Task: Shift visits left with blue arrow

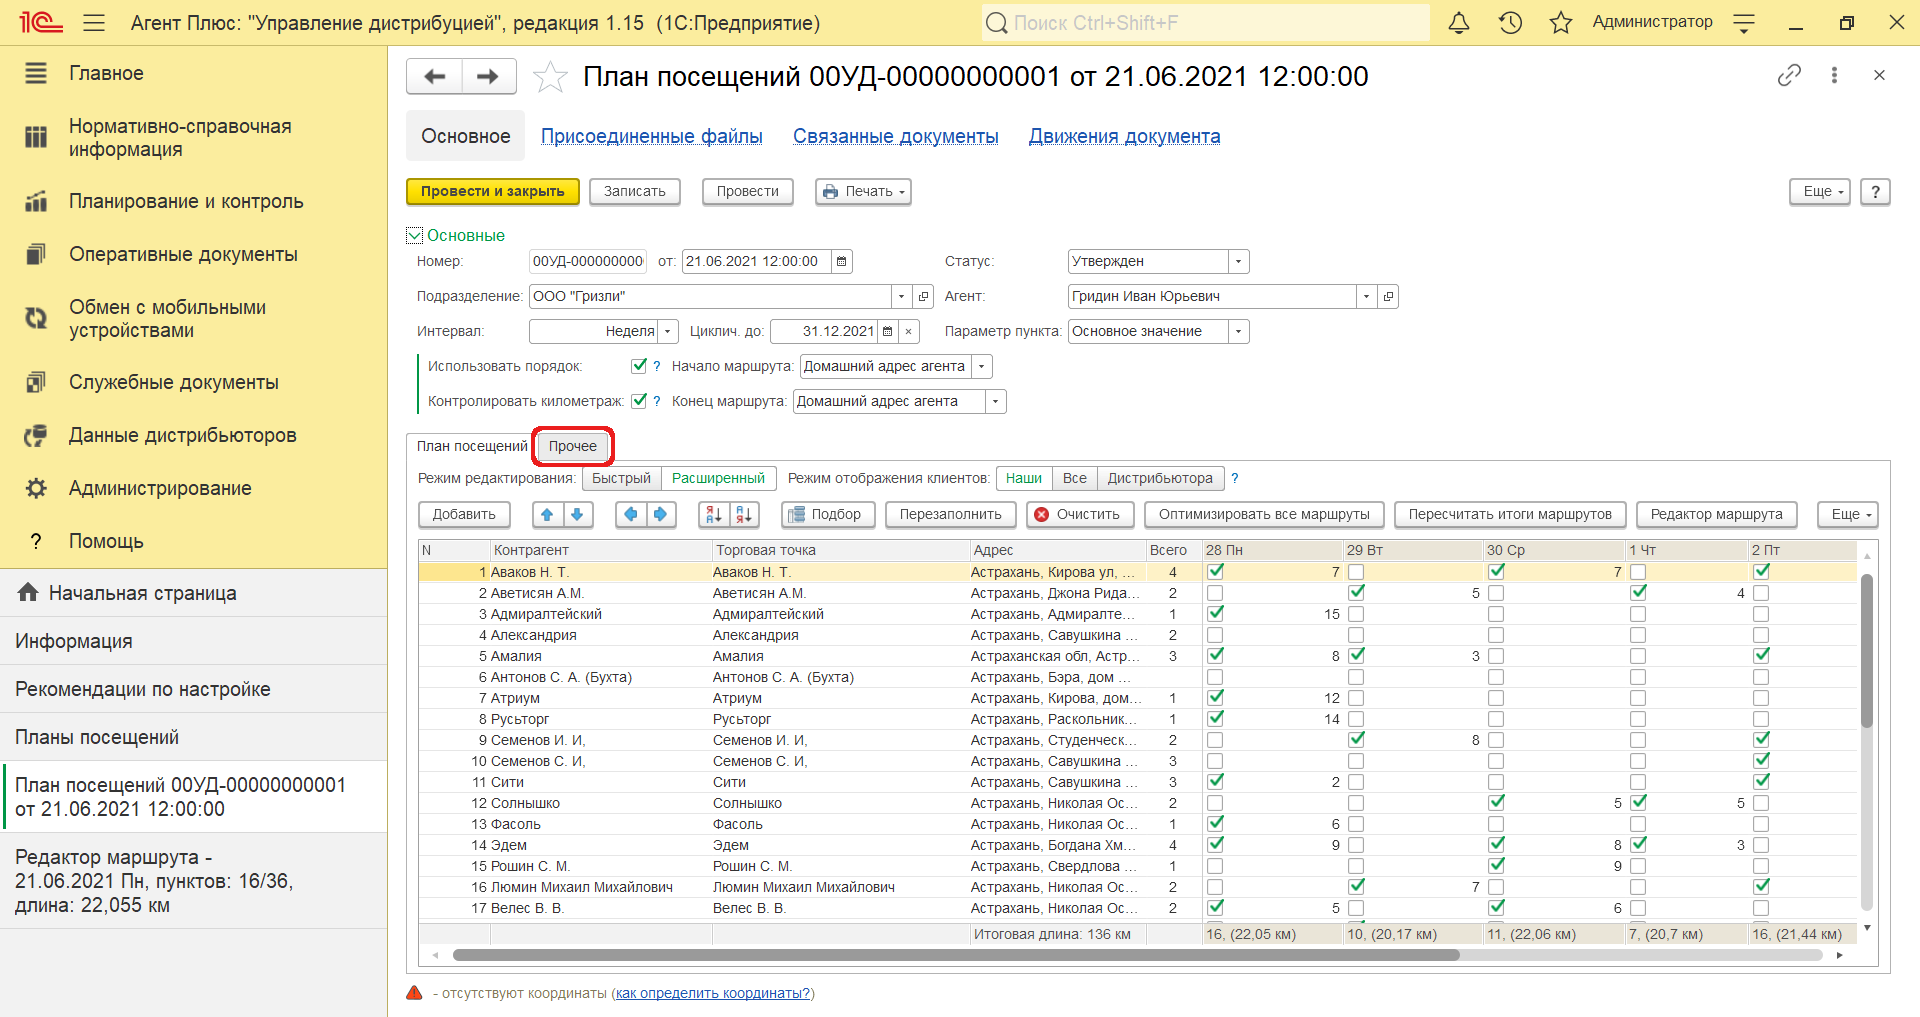Action: (x=630, y=514)
